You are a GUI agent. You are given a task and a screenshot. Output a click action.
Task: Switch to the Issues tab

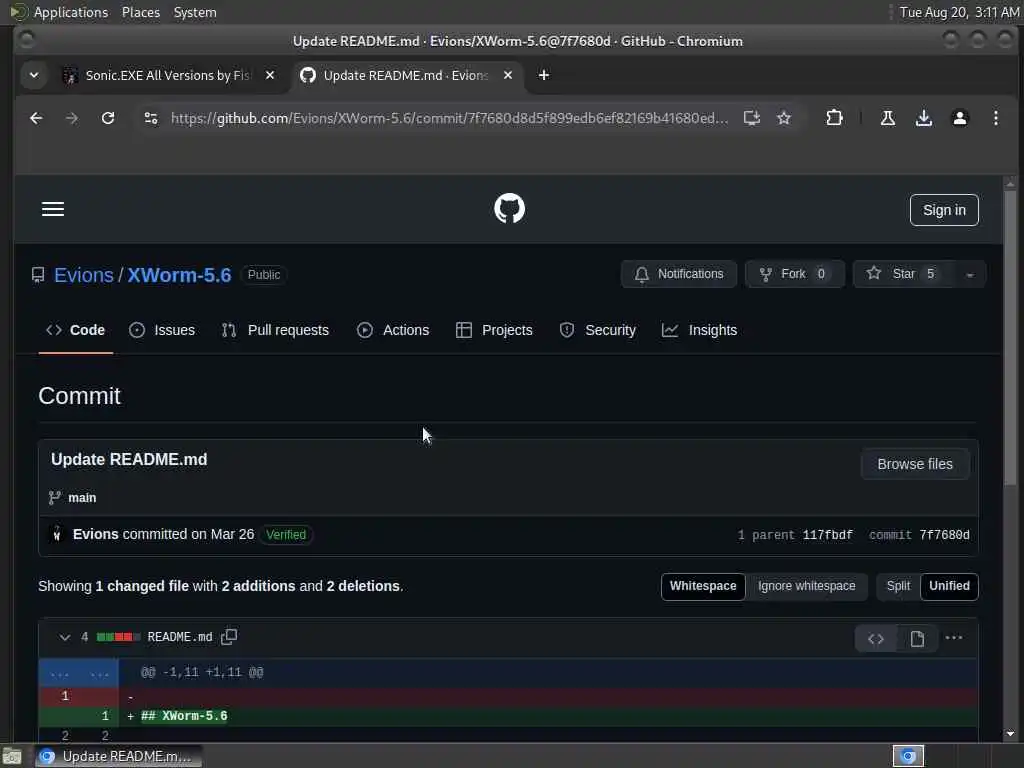coord(162,330)
